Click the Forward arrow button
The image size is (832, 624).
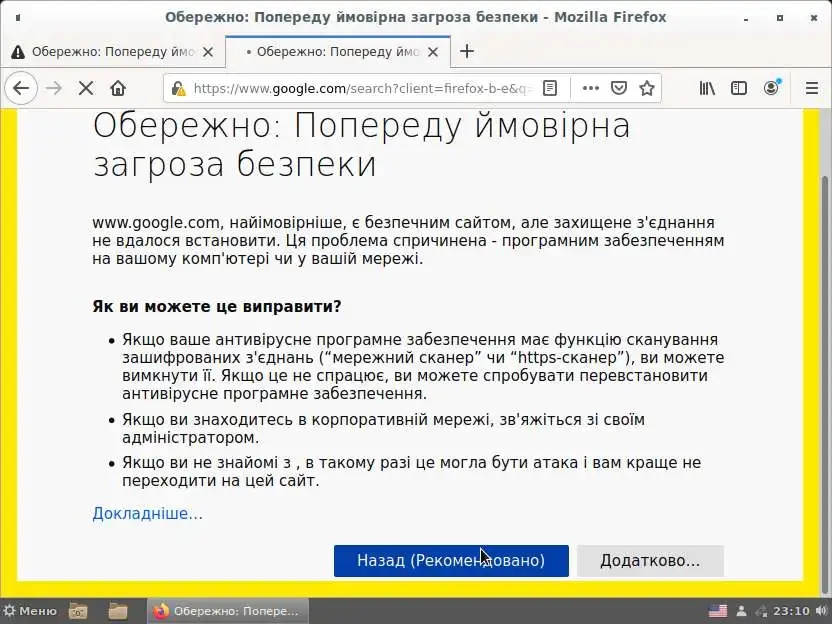click(54, 88)
